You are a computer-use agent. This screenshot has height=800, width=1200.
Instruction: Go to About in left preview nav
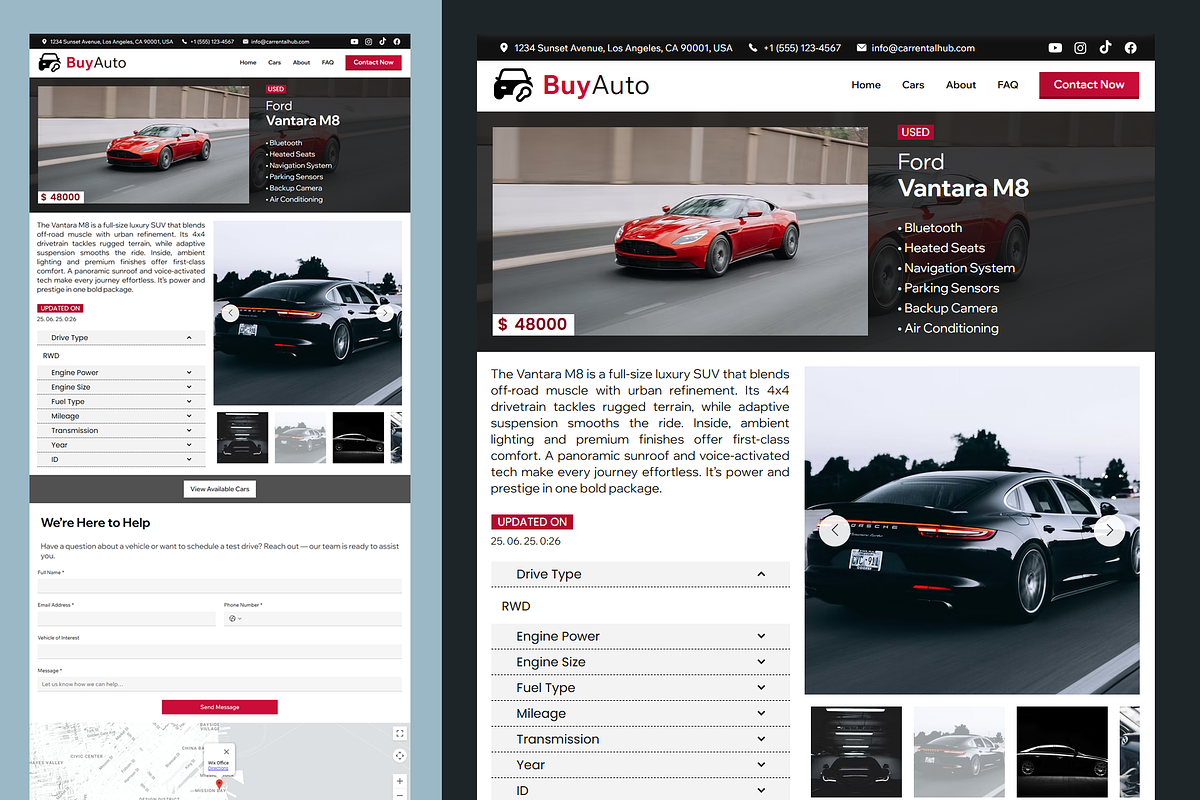(x=301, y=62)
